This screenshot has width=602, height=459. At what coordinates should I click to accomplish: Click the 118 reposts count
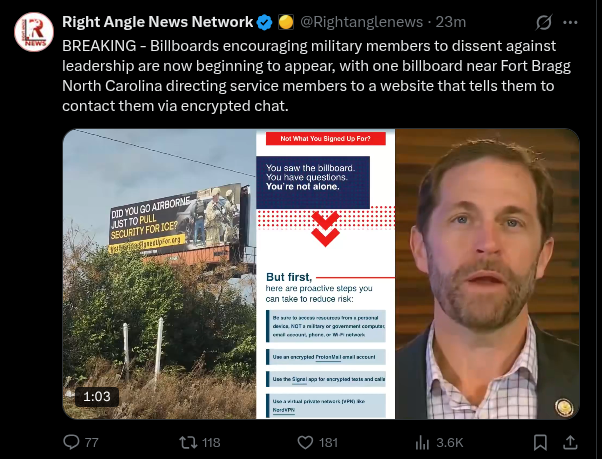pos(211,442)
